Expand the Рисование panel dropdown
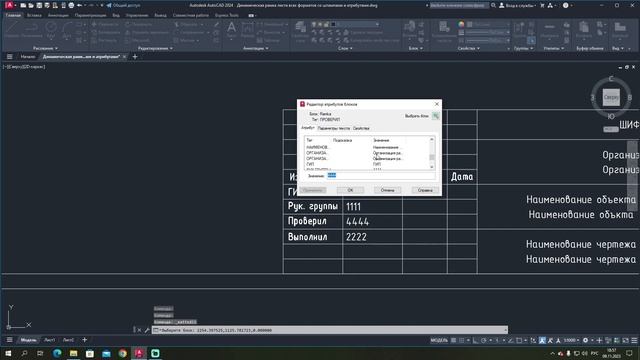 pos(45,48)
